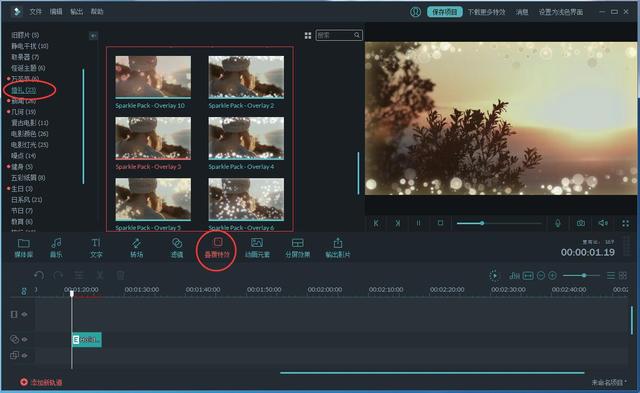640x393 pixels.
Task: Switch timeline to grid track view
Action: point(623,276)
